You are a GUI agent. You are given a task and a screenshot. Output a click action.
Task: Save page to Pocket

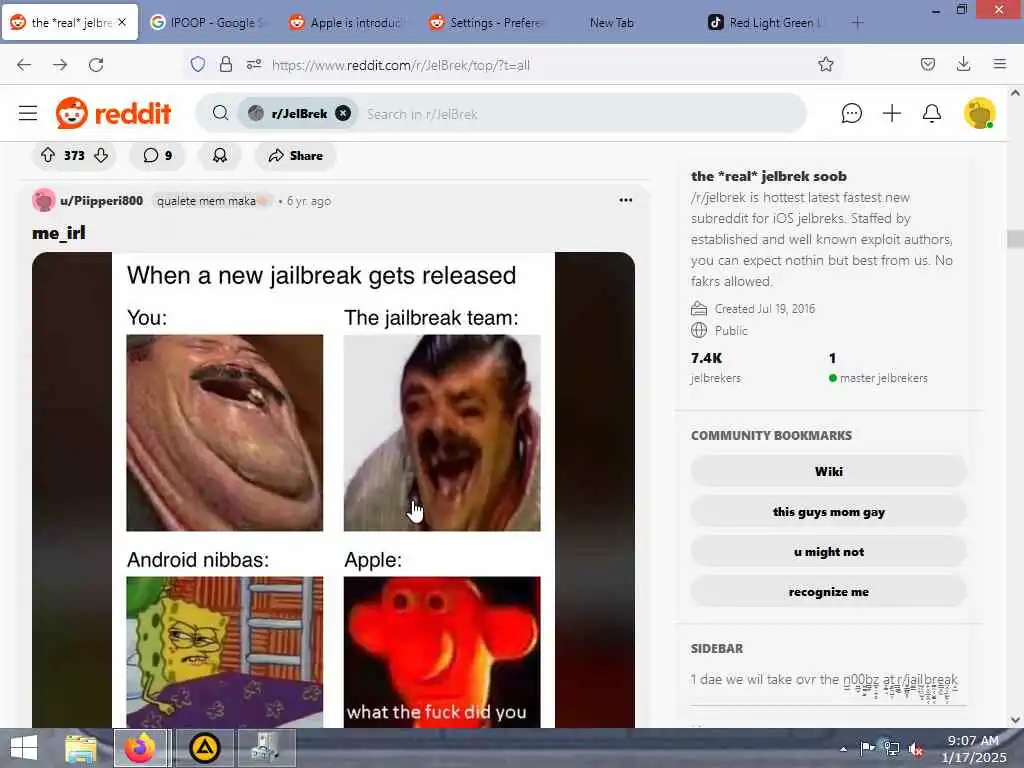(927, 64)
